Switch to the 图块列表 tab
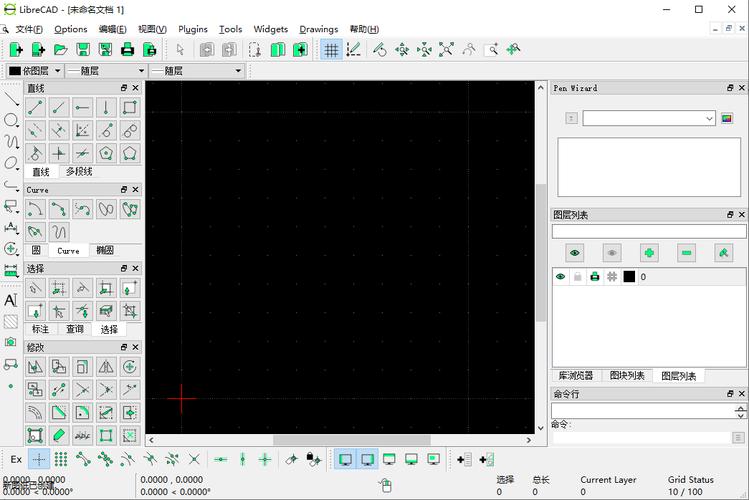Image resolution: width=749 pixels, height=500 pixels. [x=627, y=376]
